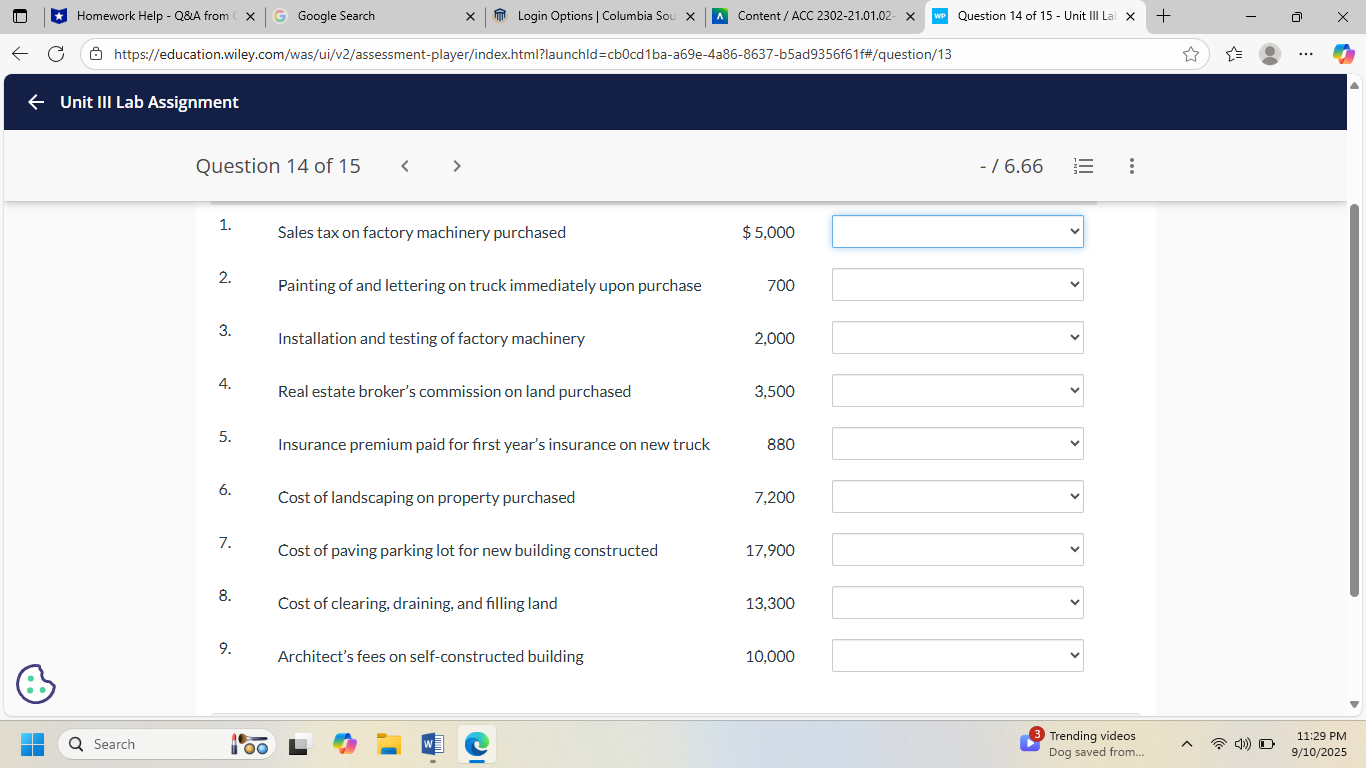The image size is (1366, 768).
Task: Open Microsoft Edge from the taskbar
Action: click(477, 744)
